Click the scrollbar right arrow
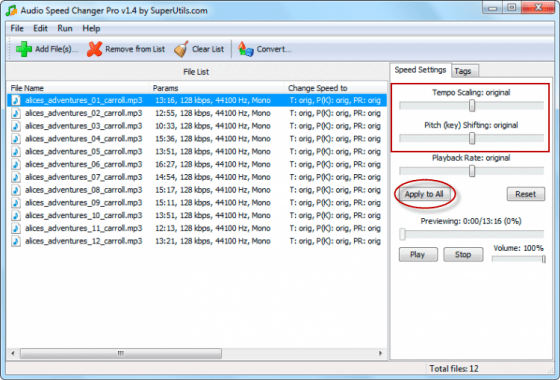Viewport: 560px width, 380px height. click(x=380, y=354)
